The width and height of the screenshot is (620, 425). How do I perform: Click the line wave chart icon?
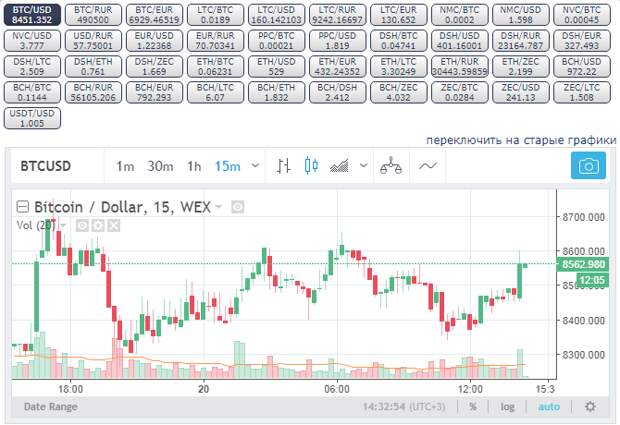[428, 166]
